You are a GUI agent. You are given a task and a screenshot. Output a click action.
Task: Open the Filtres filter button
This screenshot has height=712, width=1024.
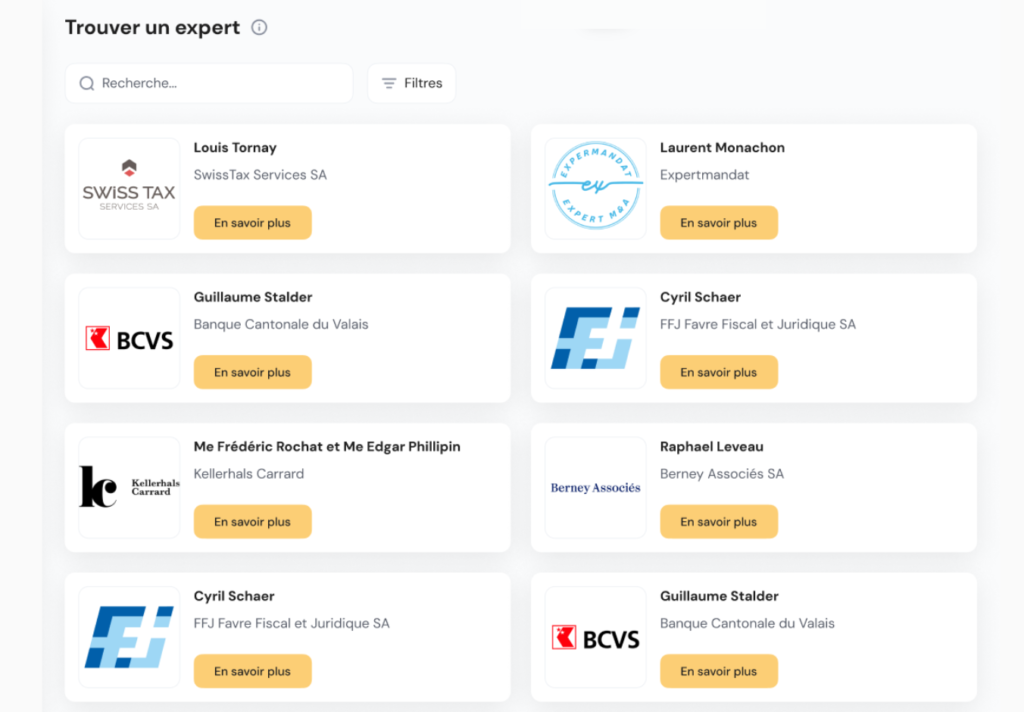click(x=411, y=84)
